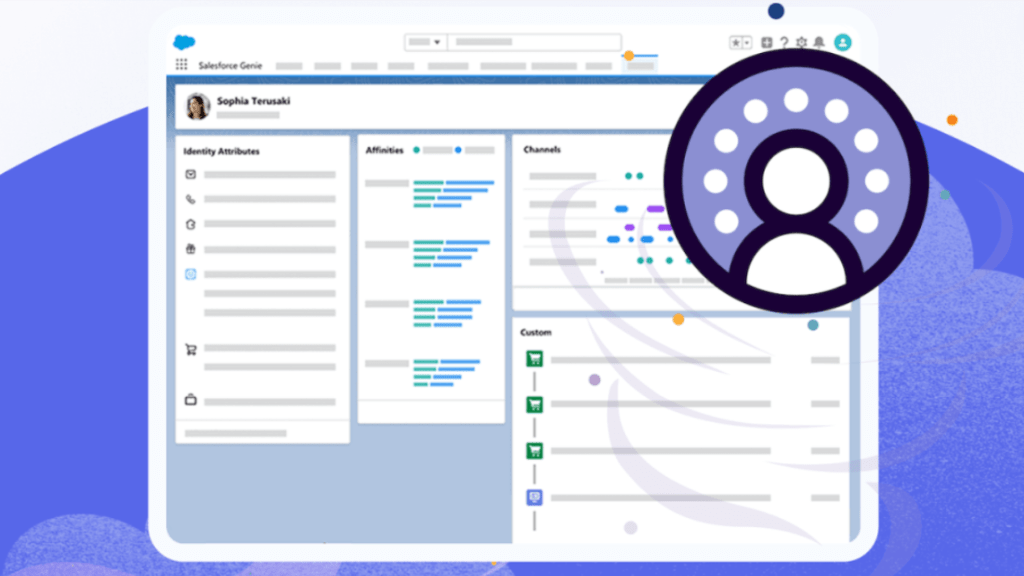Open the App Launcher grid icon
This screenshot has width=1024, height=576.
[x=181, y=64]
